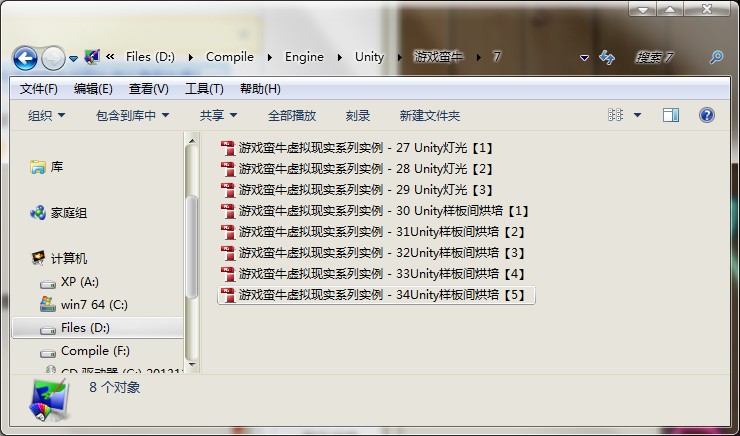Image resolution: width=740 pixels, height=436 pixels.
Task: Click the 库 libraries icon
Action: [38, 167]
